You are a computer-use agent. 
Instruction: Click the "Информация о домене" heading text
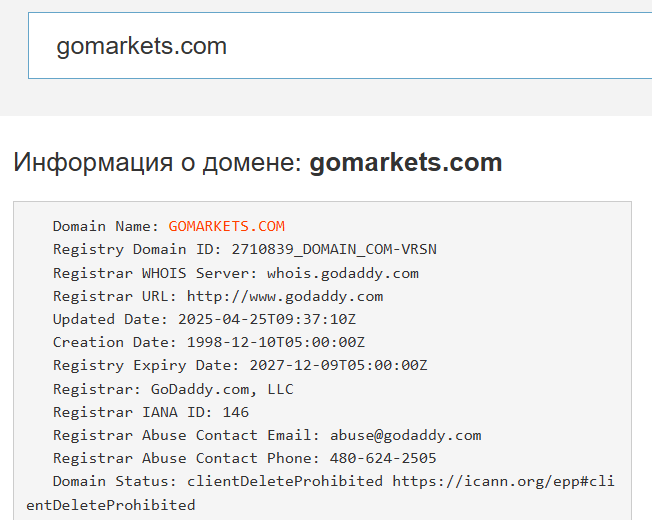[x=157, y=163]
